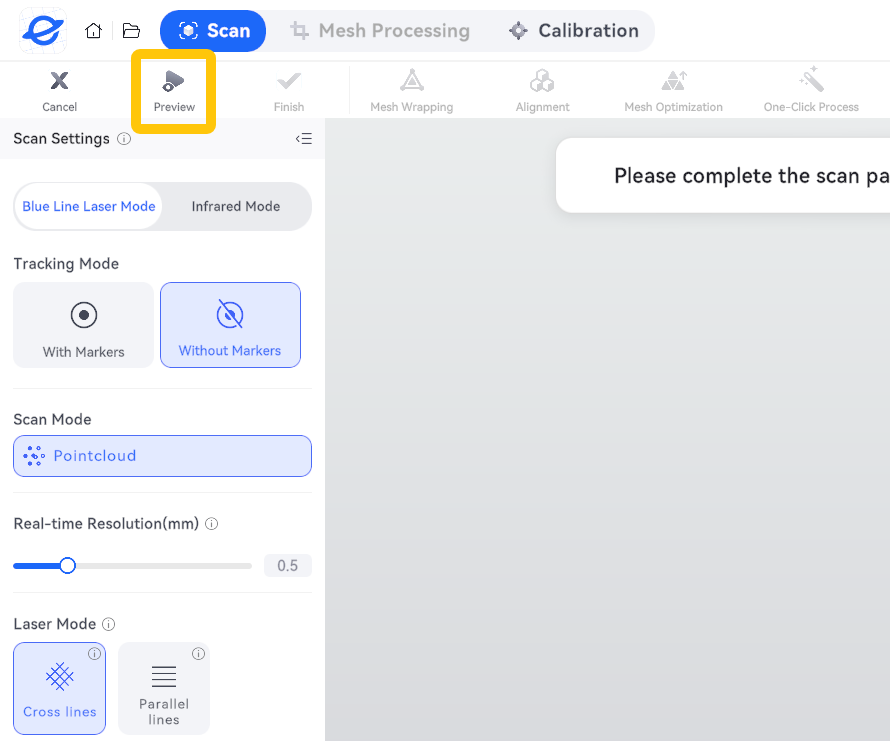
Task: Switch to the Scan tab
Action: coord(213,31)
